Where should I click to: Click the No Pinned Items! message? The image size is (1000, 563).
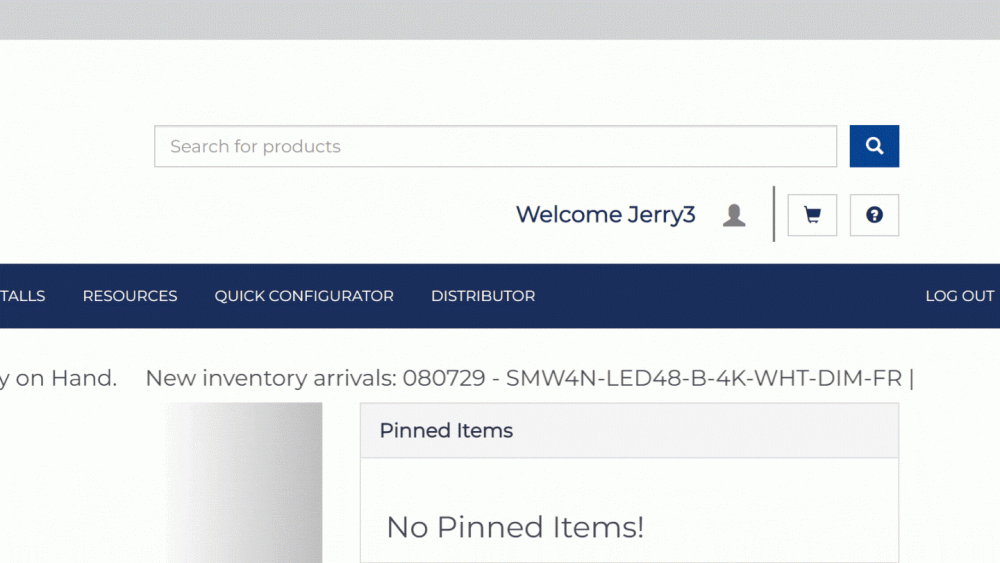[x=515, y=527]
